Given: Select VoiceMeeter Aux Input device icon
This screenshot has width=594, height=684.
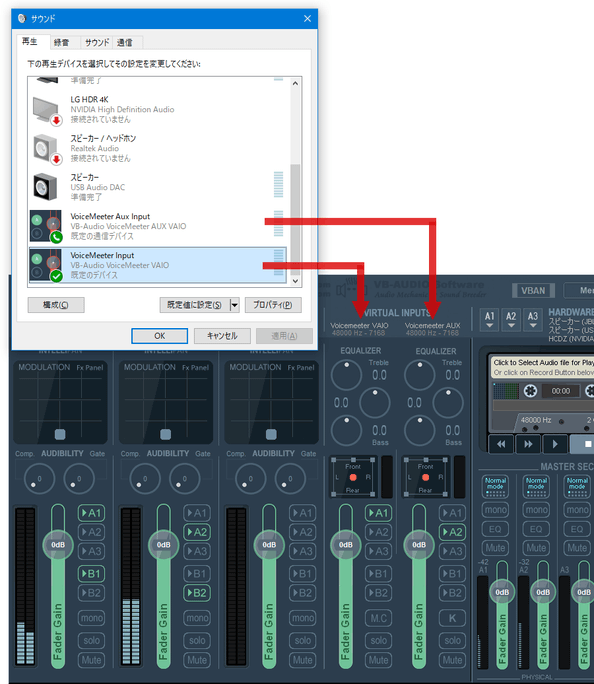Looking at the screenshot, I should 46,226.
